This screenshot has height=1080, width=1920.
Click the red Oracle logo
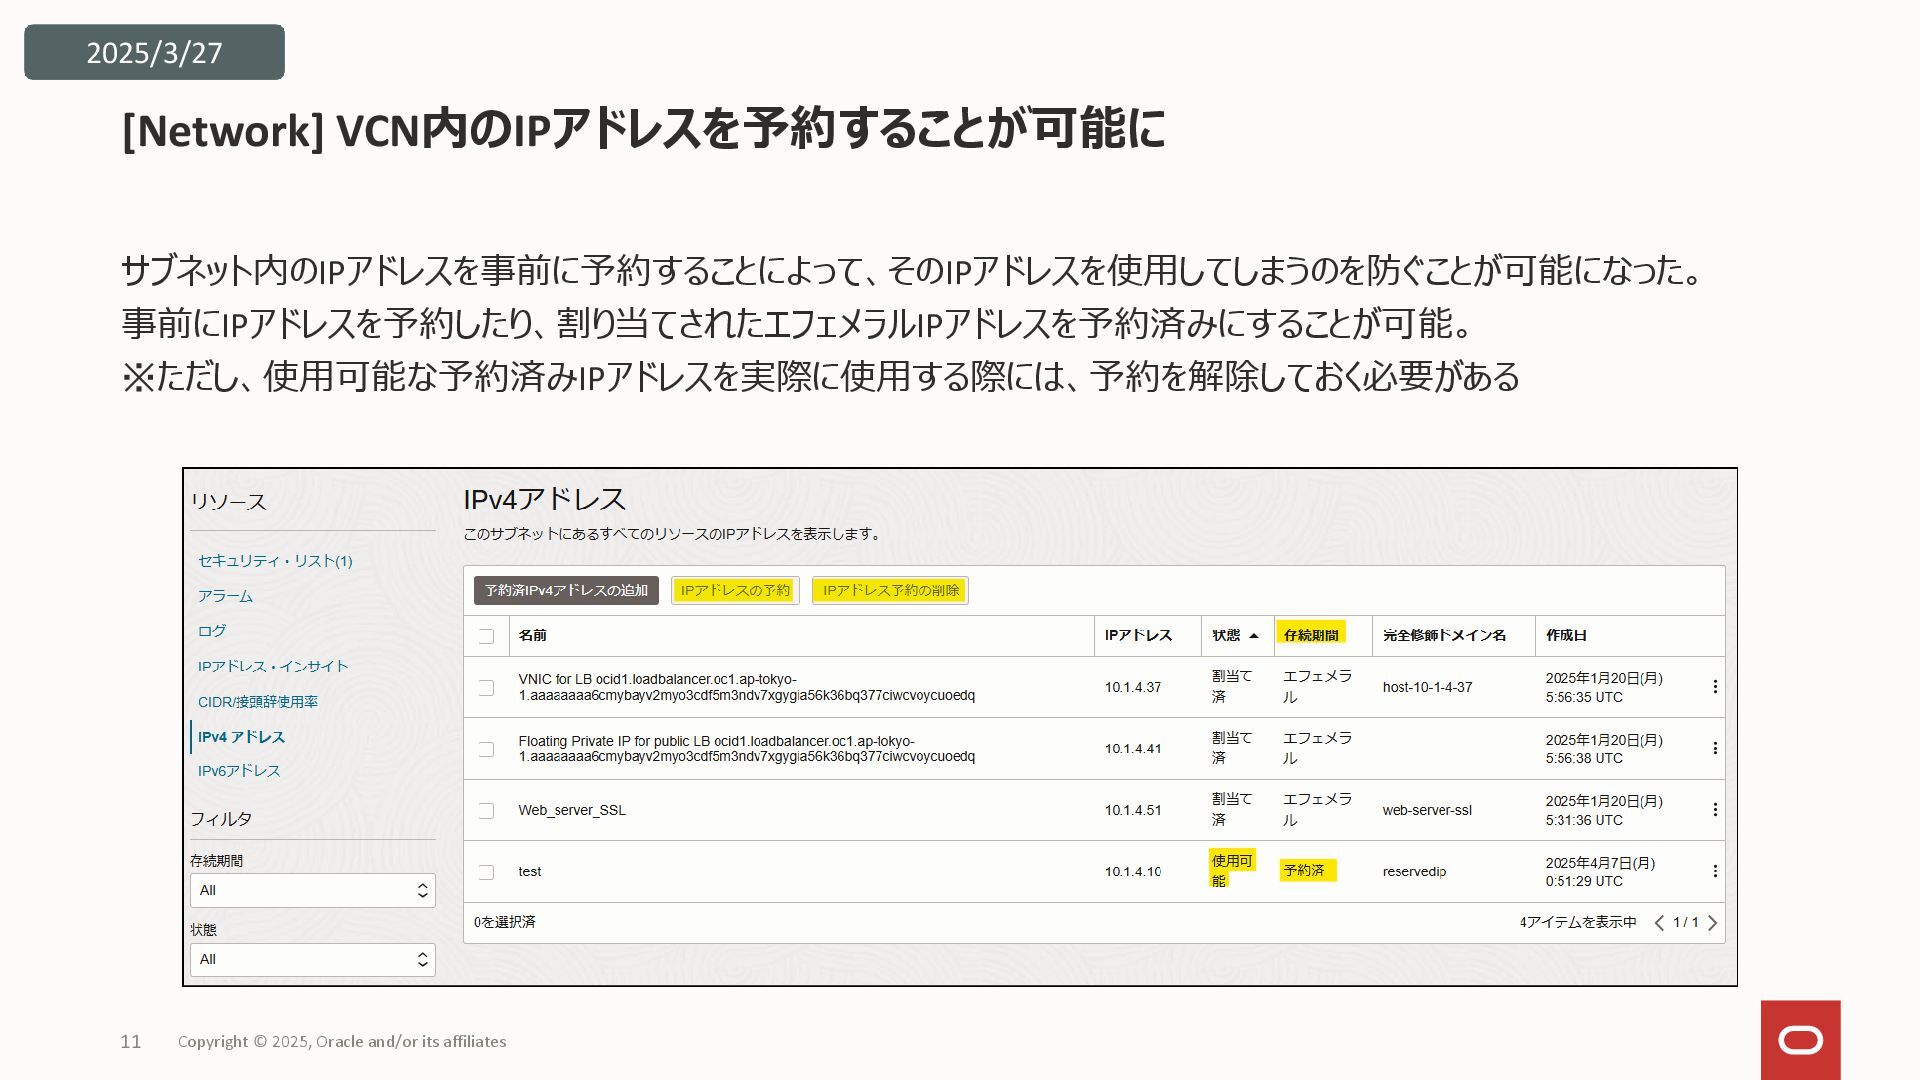(1800, 1040)
